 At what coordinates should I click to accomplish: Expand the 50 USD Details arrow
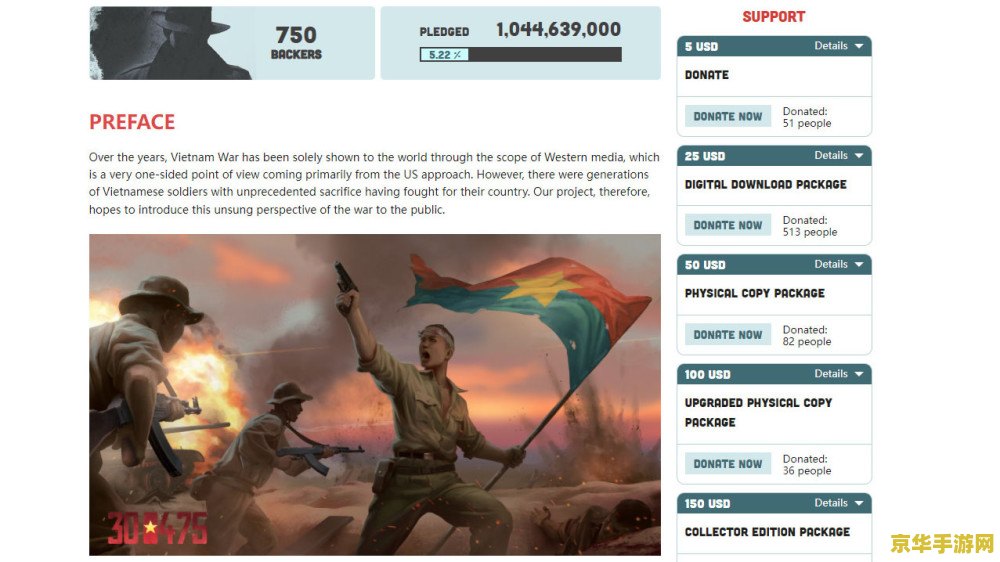tap(858, 264)
